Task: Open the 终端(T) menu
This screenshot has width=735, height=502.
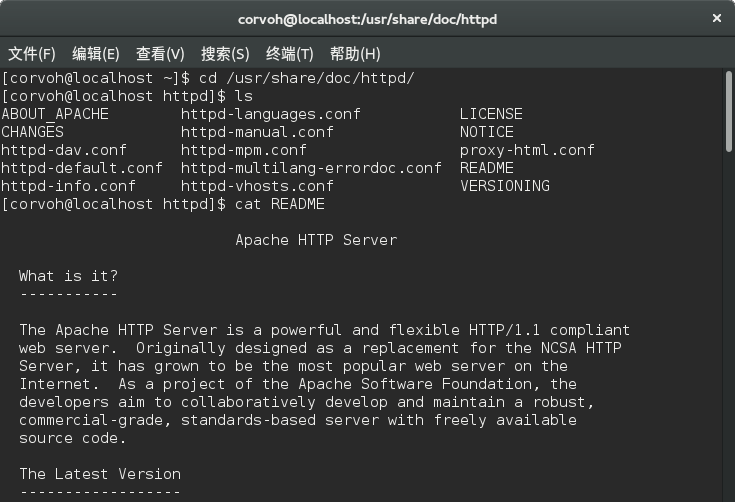Action: coord(289,54)
